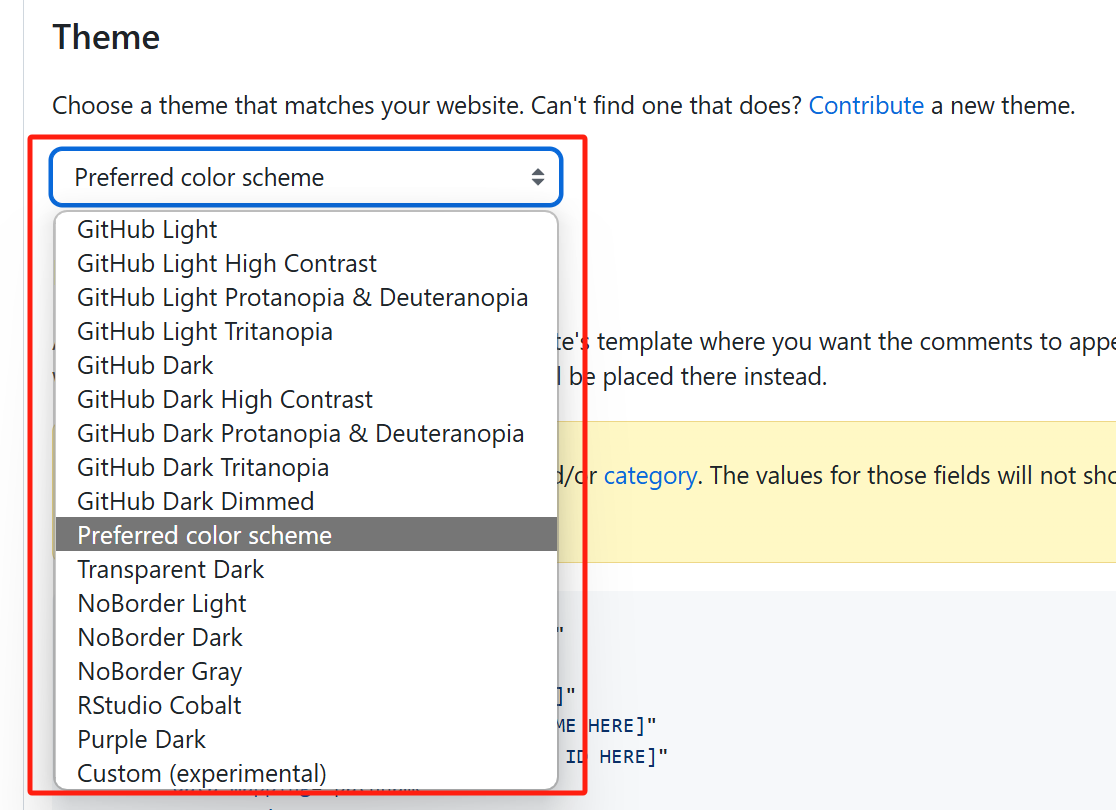The height and width of the screenshot is (810, 1116).
Task: Select the GitHub Light theme option
Action: (148, 230)
